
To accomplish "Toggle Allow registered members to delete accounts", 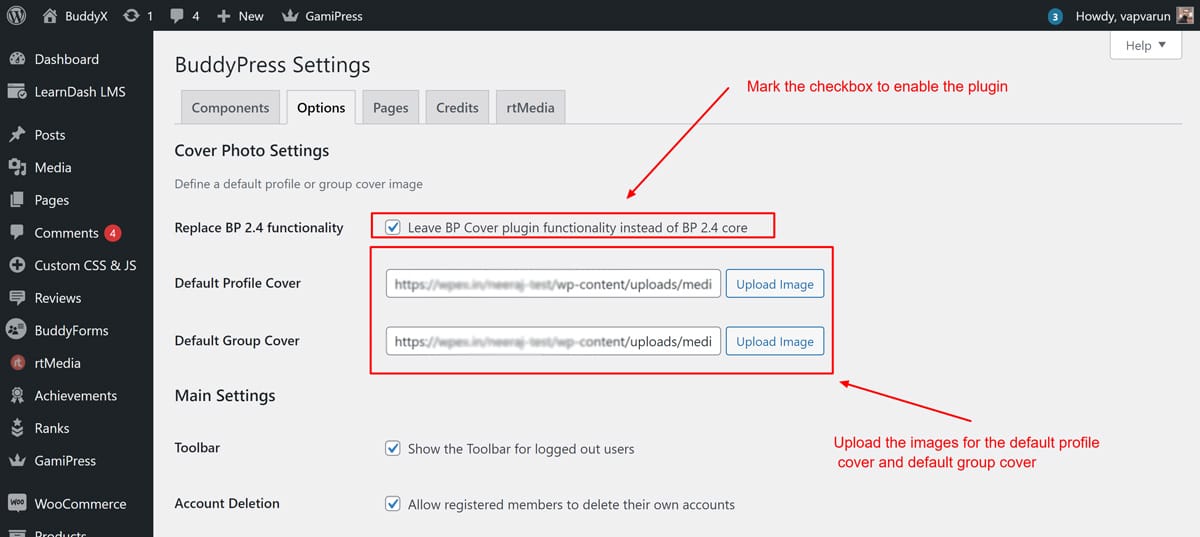I will pos(393,505).
